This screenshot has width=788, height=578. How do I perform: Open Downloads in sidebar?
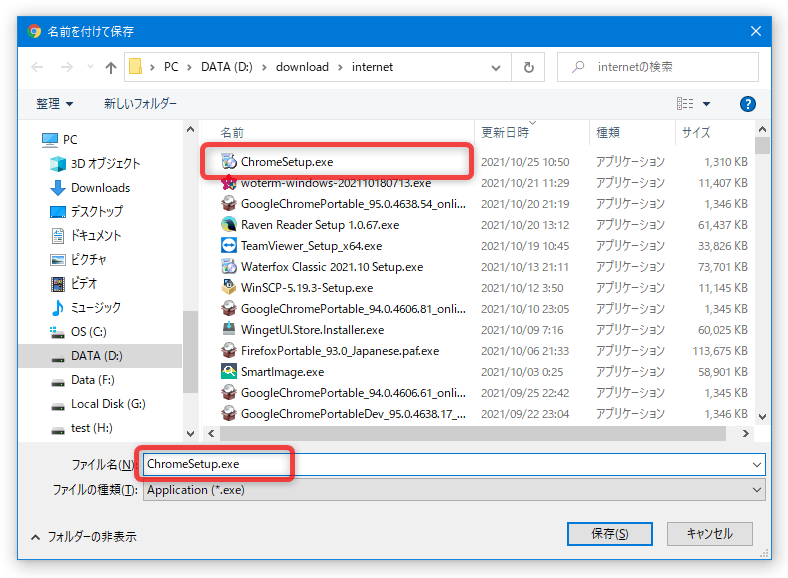[x=90, y=187]
